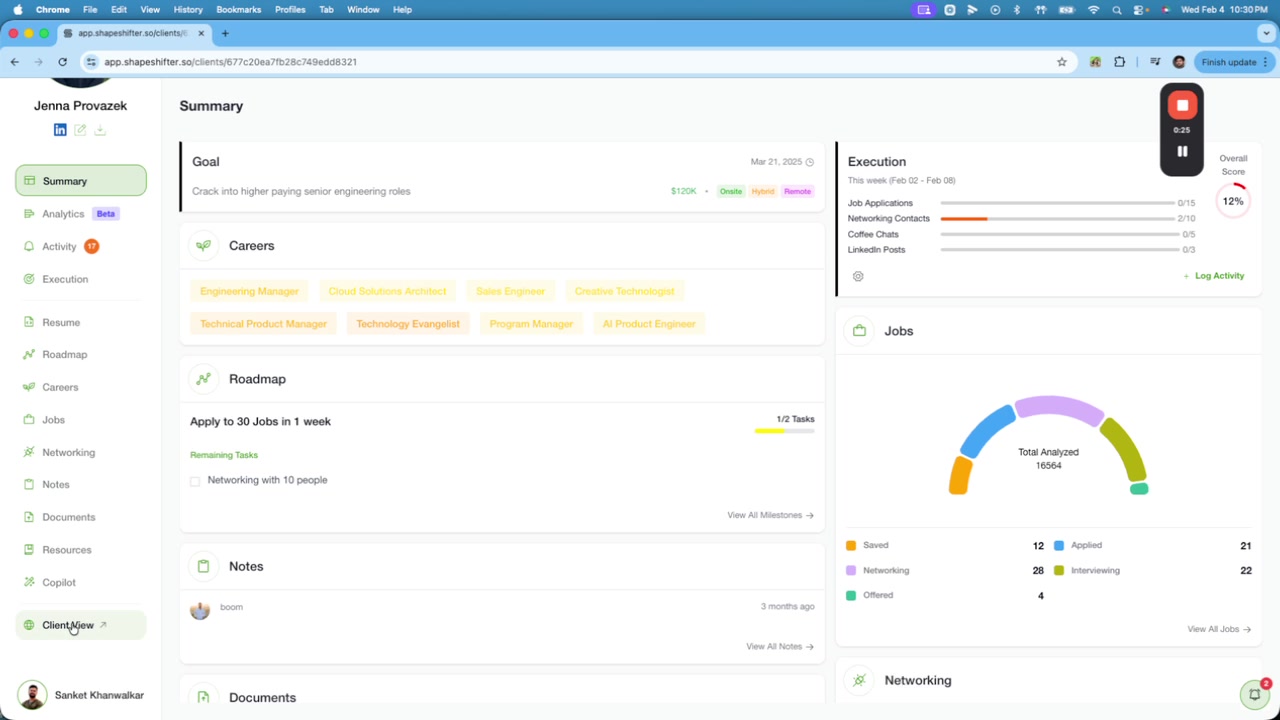Click the edit client pencil icon

tap(80, 130)
